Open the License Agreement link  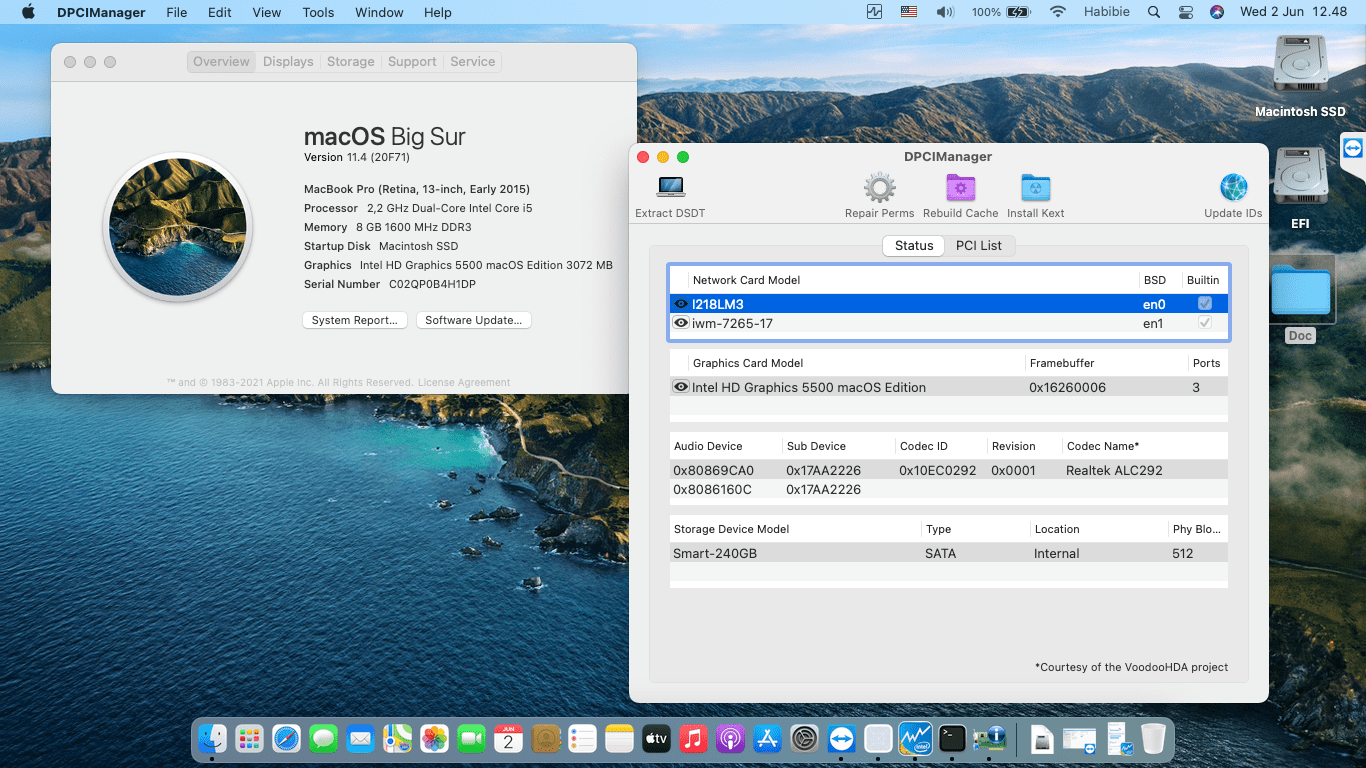(464, 382)
